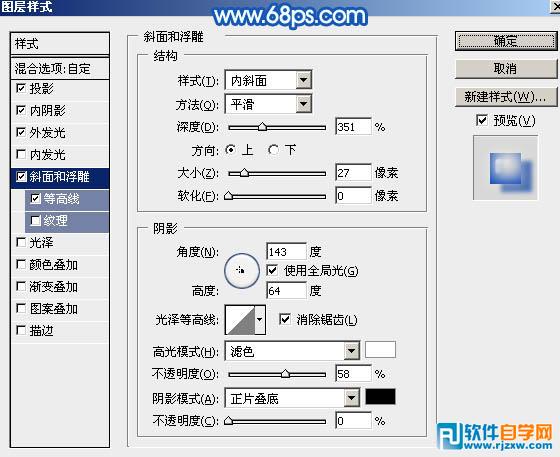560x457 pixels.
Task: Open the 内发光 inner glow settings row
Action: (60, 155)
